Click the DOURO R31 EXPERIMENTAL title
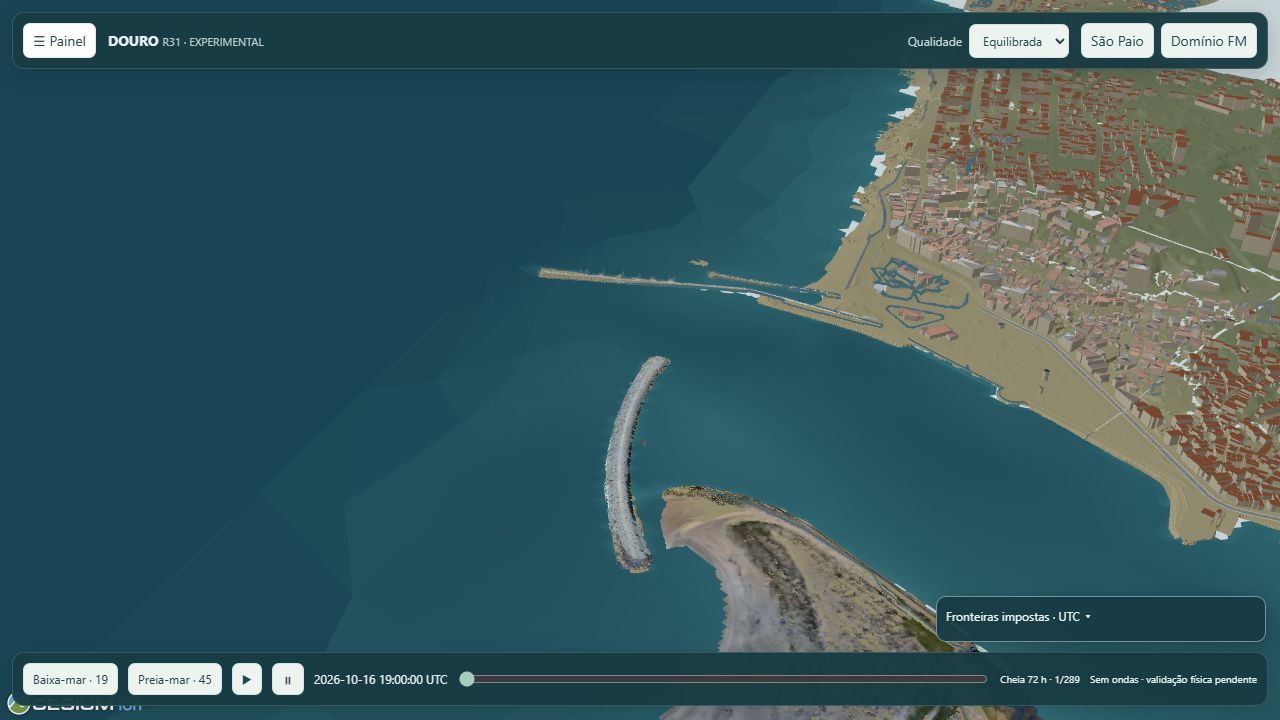Image resolution: width=1280 pixels, height=720 pixels. click(x=186, y=41)
